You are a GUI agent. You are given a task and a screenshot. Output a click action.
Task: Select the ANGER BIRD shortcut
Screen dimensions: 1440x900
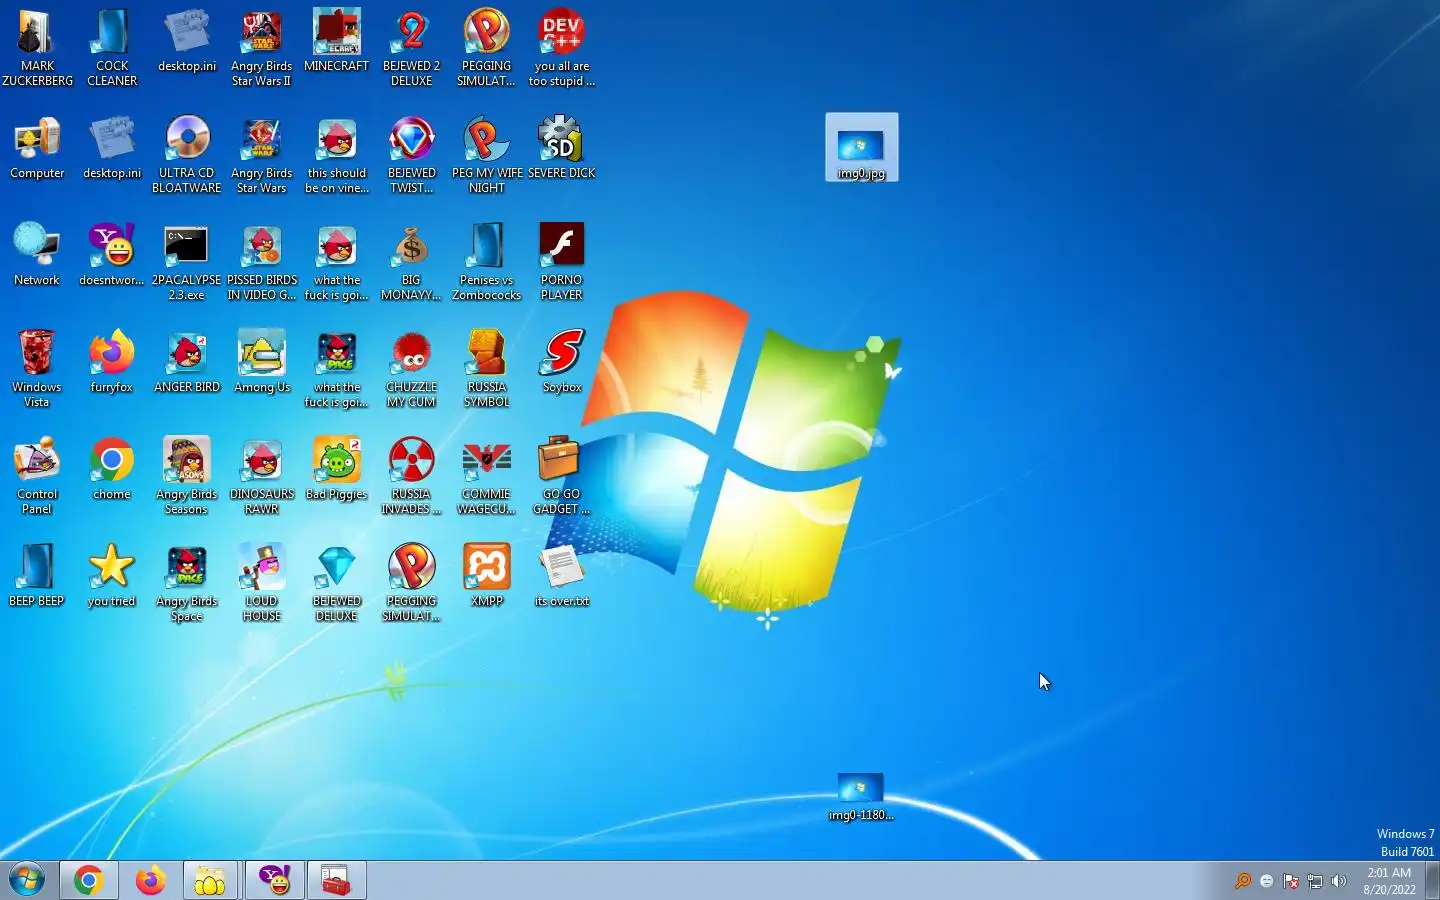tap(187, 362)
